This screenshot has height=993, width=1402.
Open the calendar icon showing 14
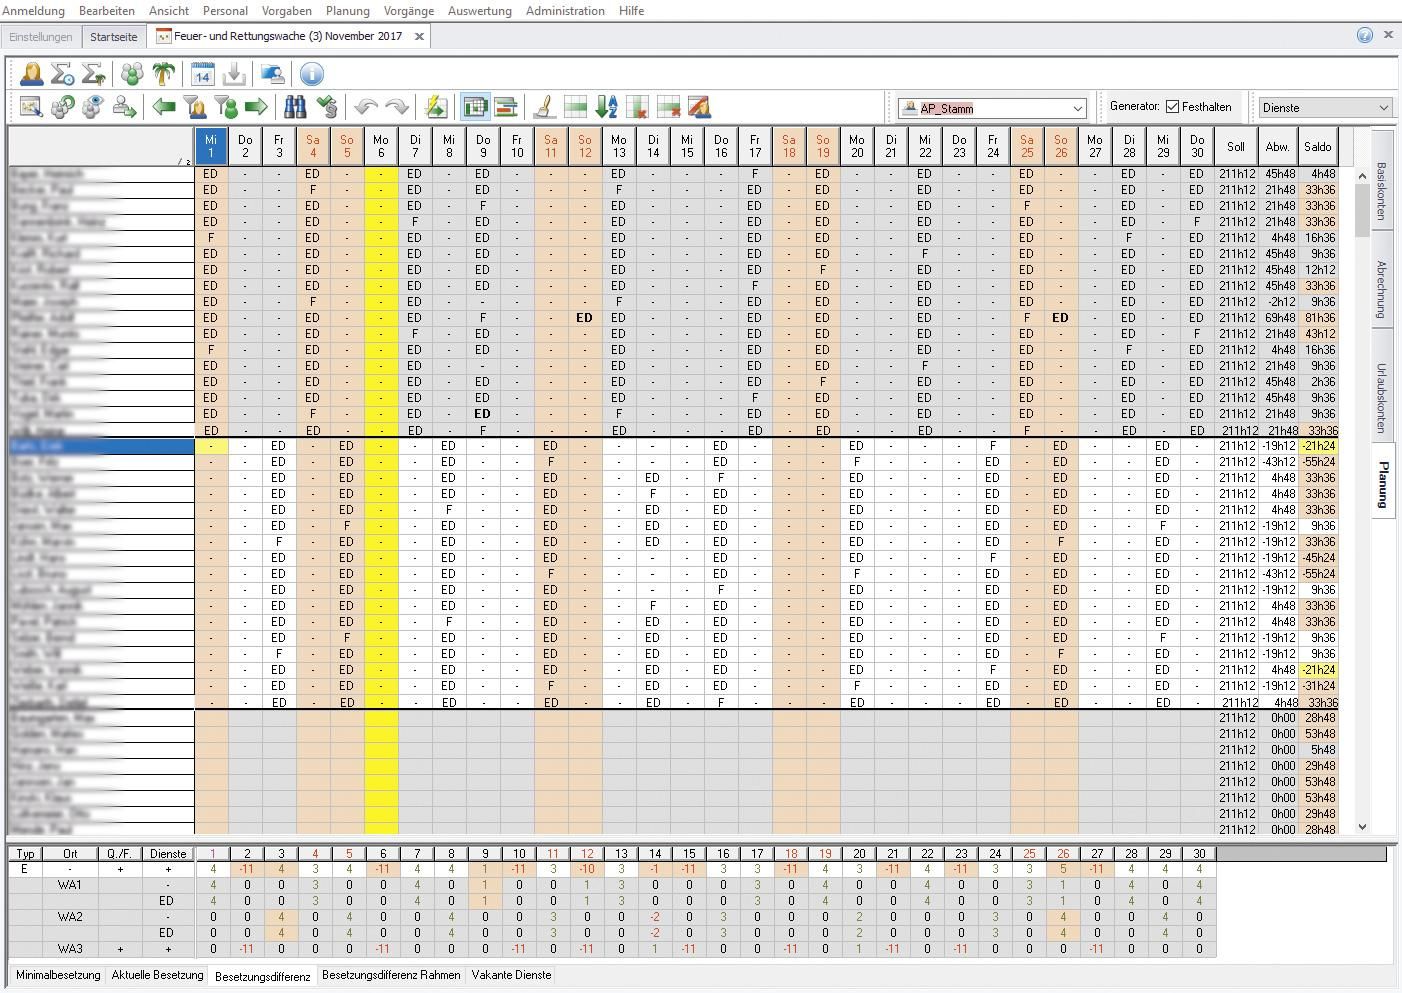pos(202,74)
